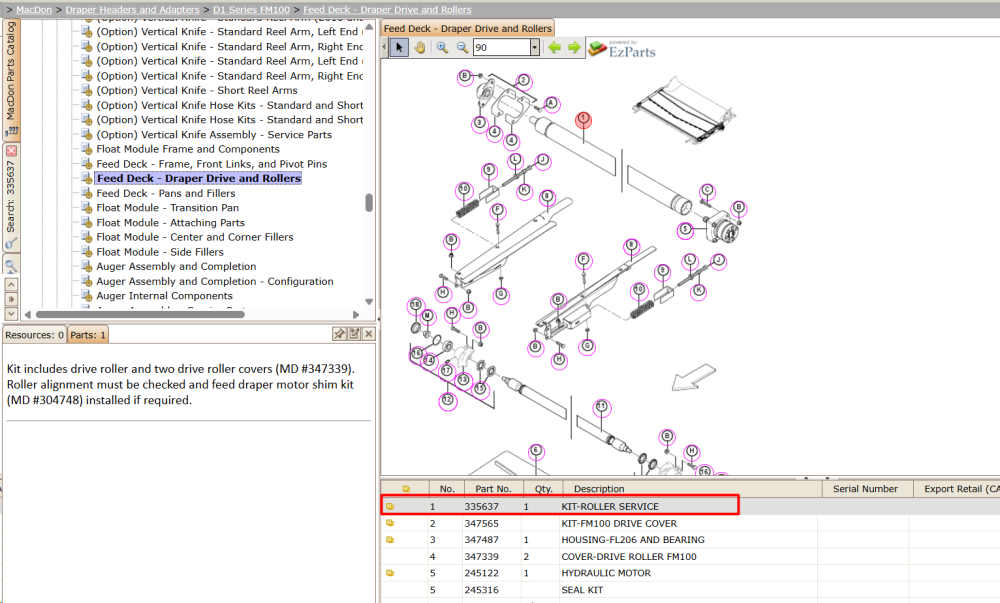This screenshot has width=1000, height=603.
Task: Follow the D1 Series FM100 breadcrumb link
Action: (x=251, y=10)
